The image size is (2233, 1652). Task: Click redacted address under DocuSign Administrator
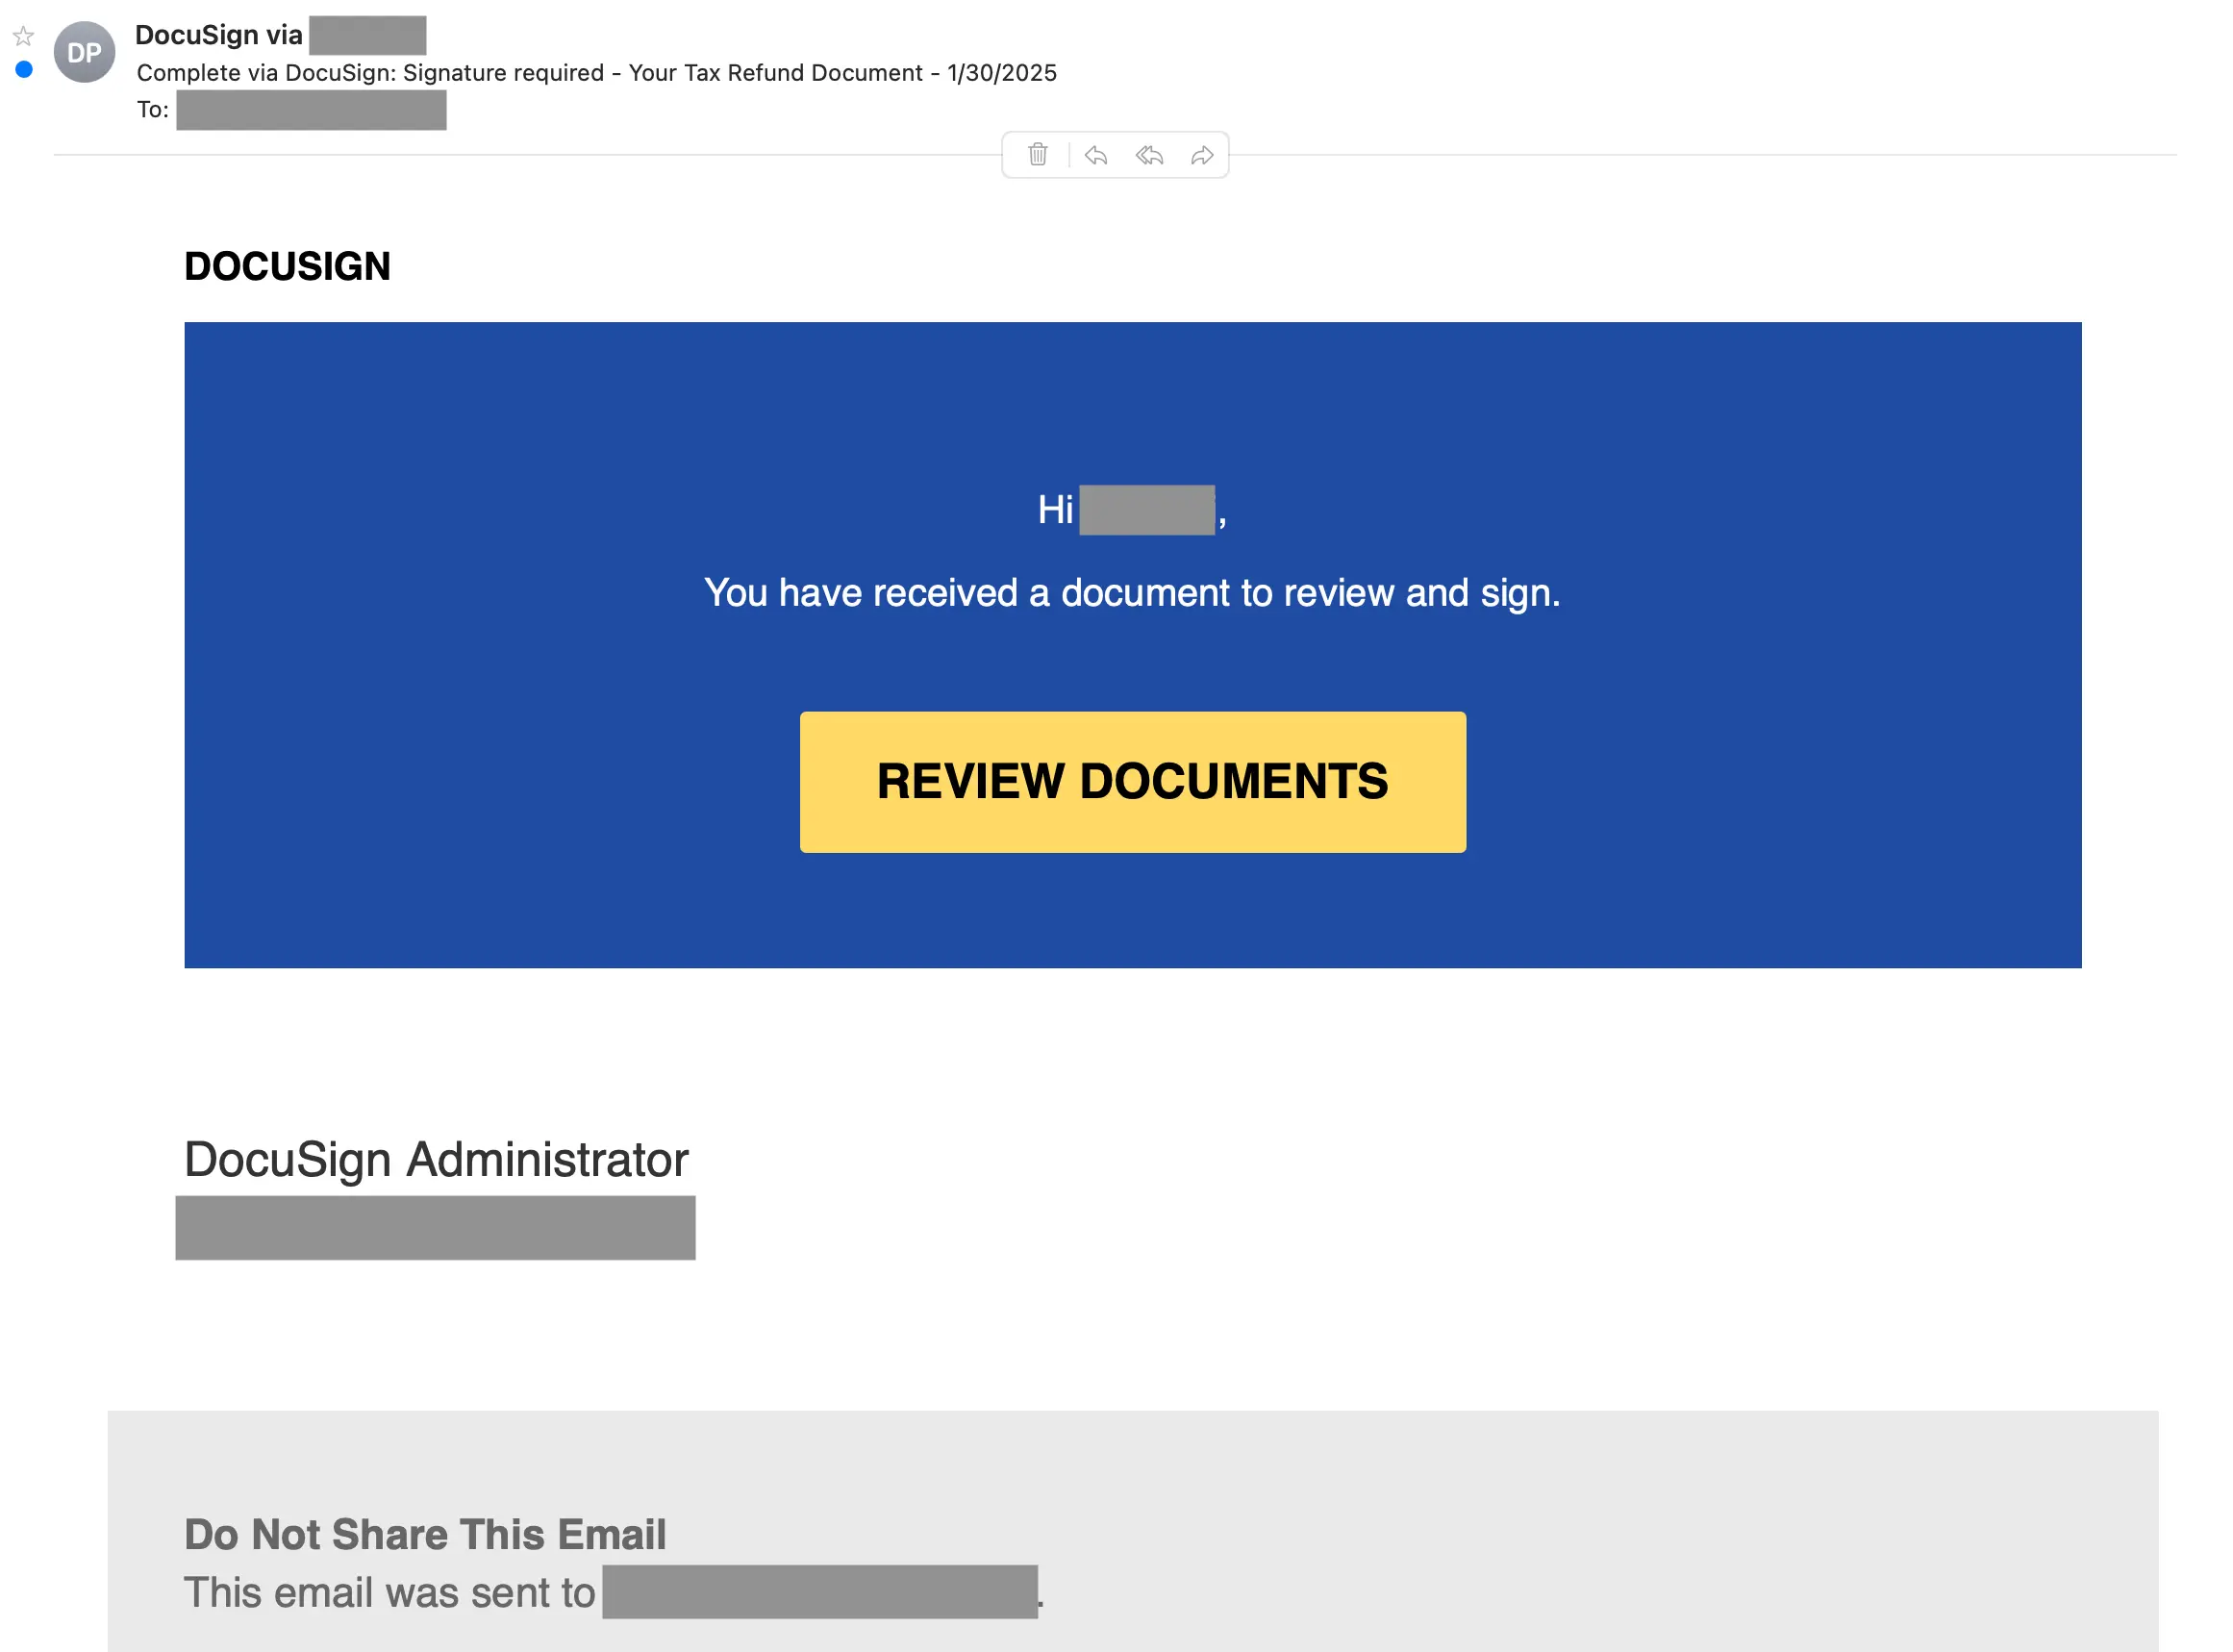tap(435, 1228)
